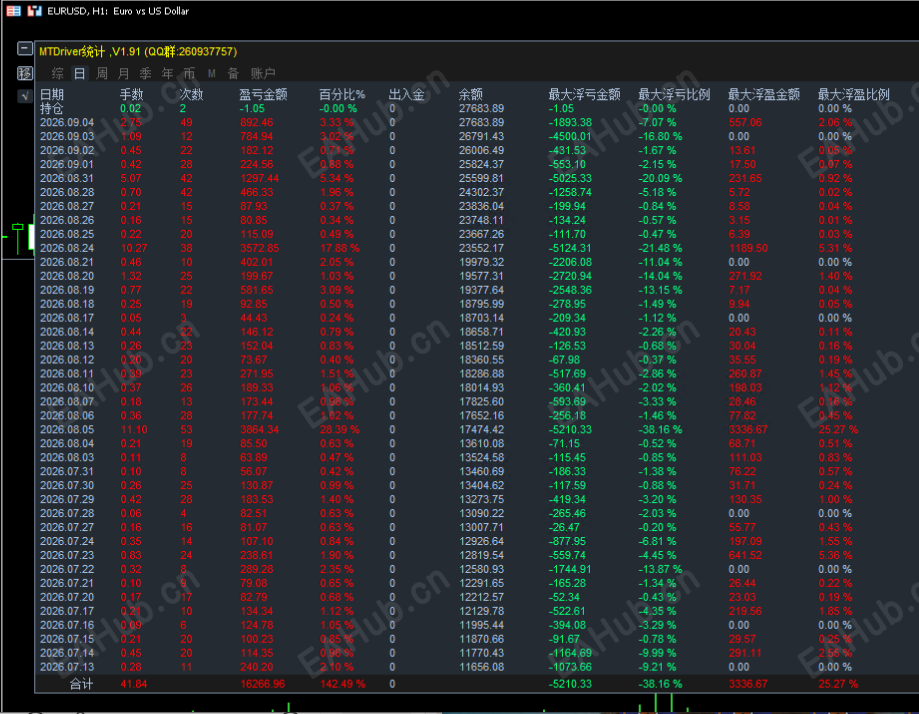
Task: Click the M tab
Action: pos(212,73)
